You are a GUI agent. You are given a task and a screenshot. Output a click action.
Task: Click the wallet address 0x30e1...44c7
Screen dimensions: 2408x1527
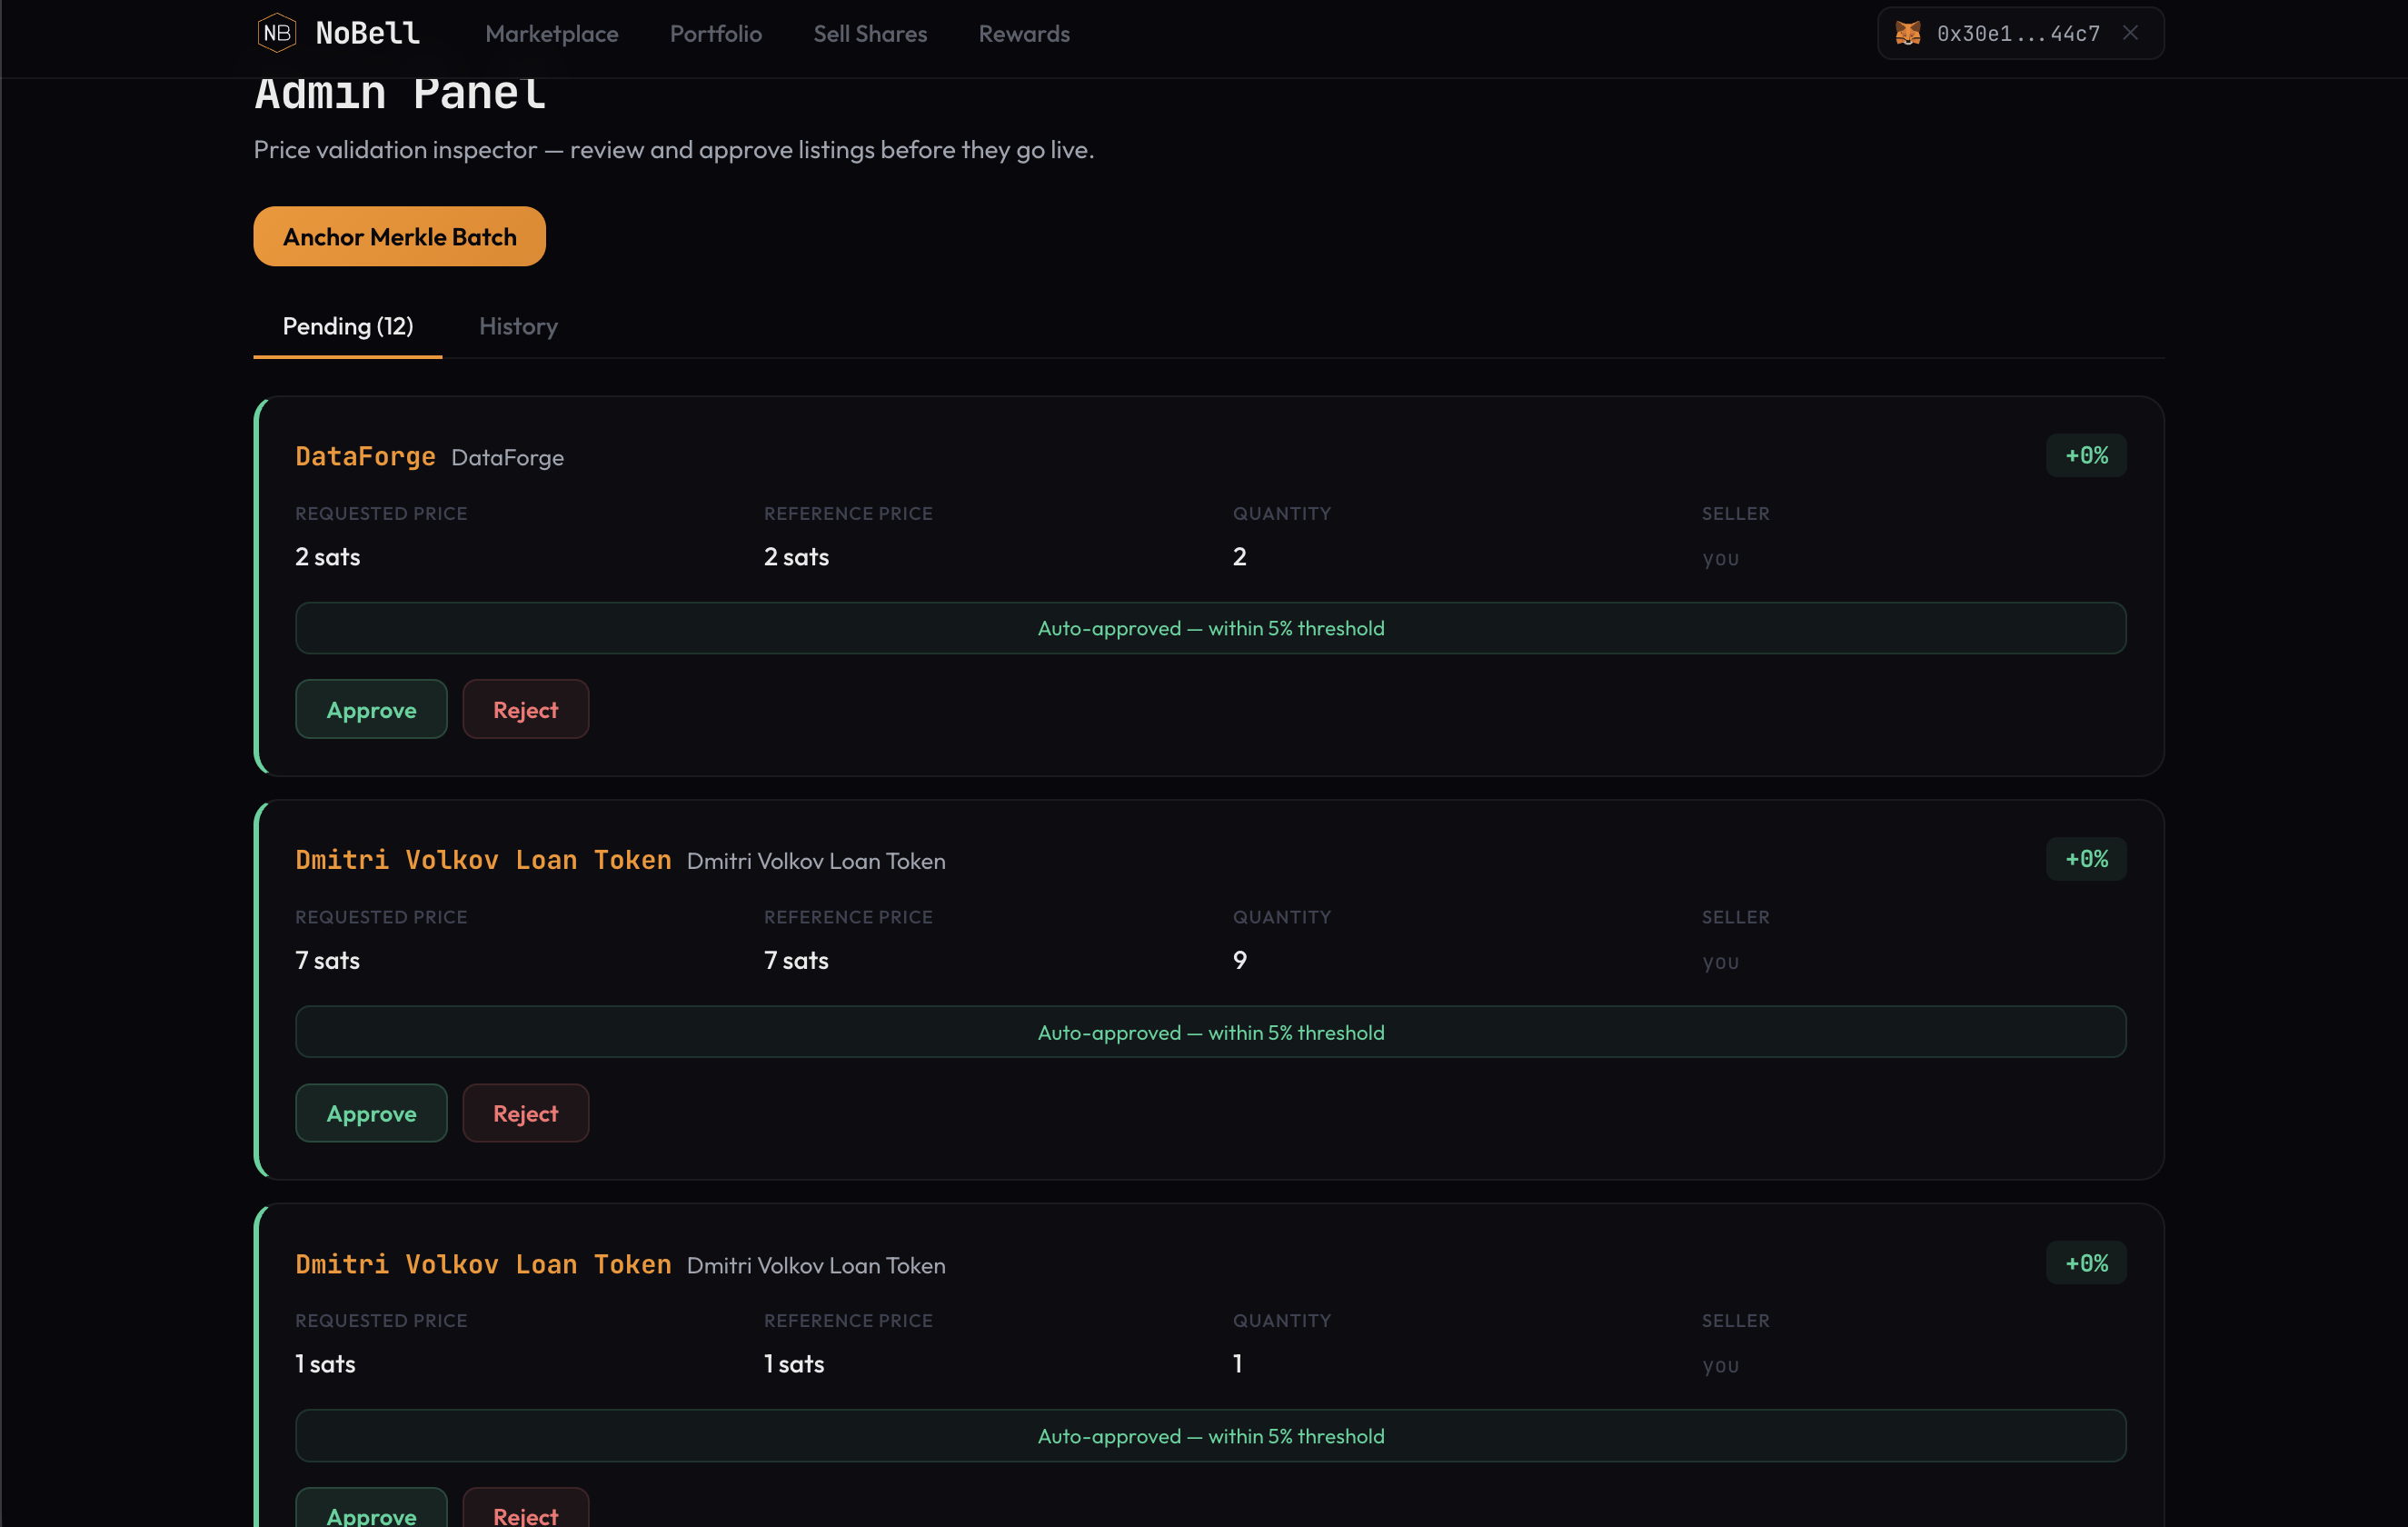tap(2017, 34)
